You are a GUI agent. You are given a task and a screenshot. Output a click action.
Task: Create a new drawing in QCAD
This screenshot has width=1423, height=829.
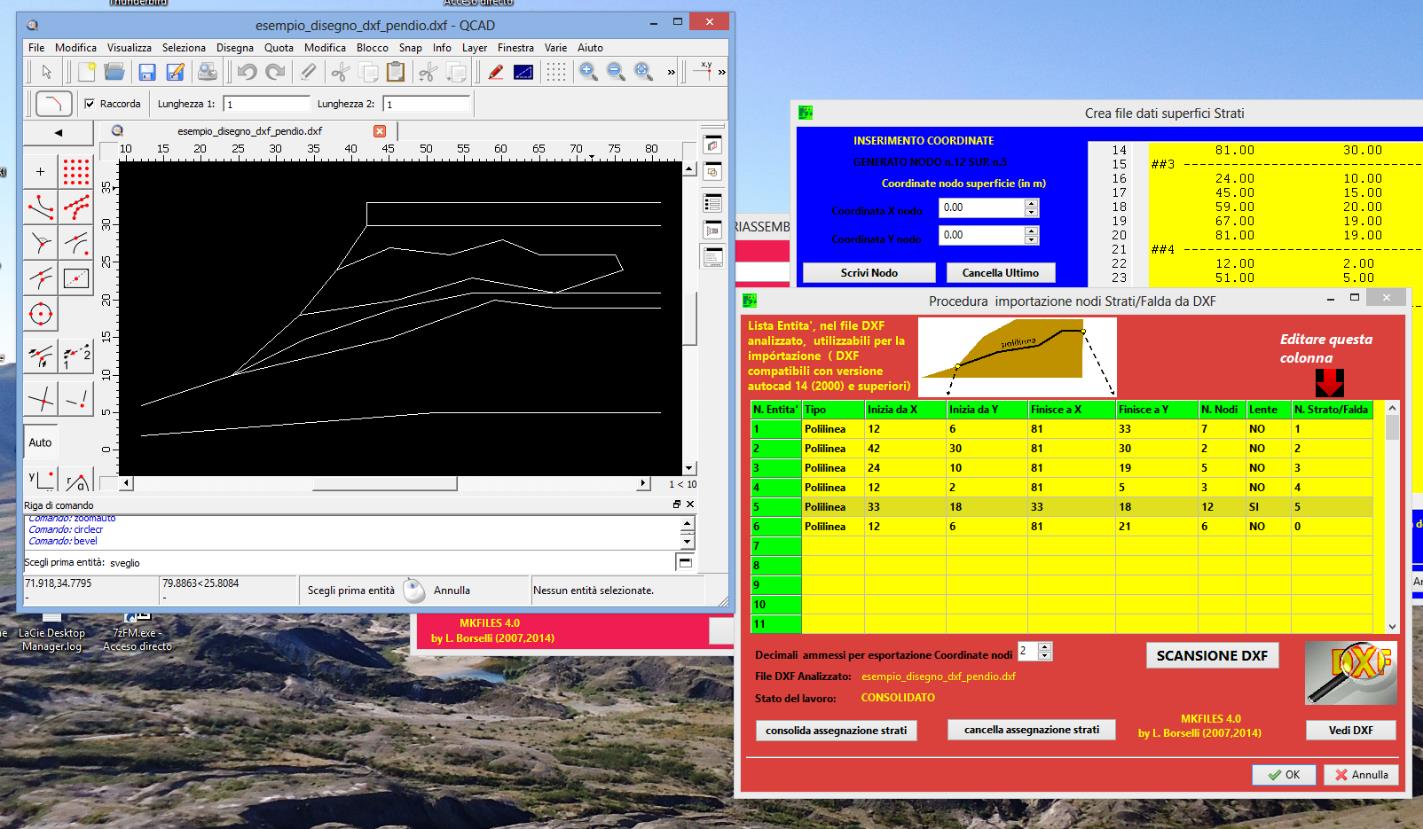click(88, 73)
